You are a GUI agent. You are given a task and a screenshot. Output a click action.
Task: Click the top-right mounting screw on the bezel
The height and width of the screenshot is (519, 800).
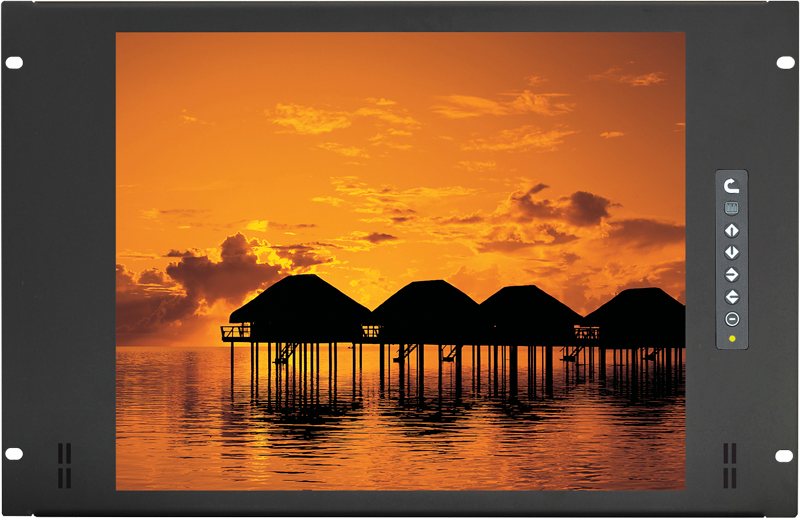786,63
